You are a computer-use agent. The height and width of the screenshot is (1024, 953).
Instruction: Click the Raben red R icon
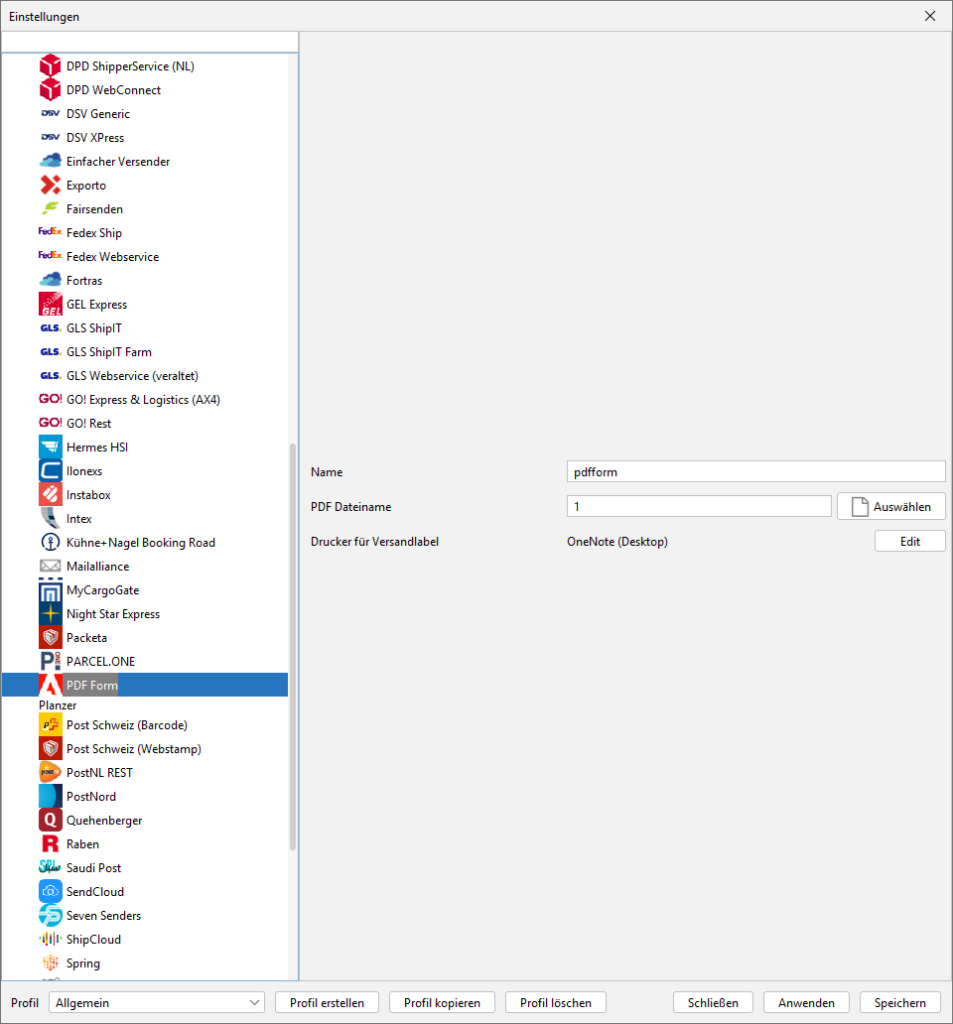tap(50, 844)
